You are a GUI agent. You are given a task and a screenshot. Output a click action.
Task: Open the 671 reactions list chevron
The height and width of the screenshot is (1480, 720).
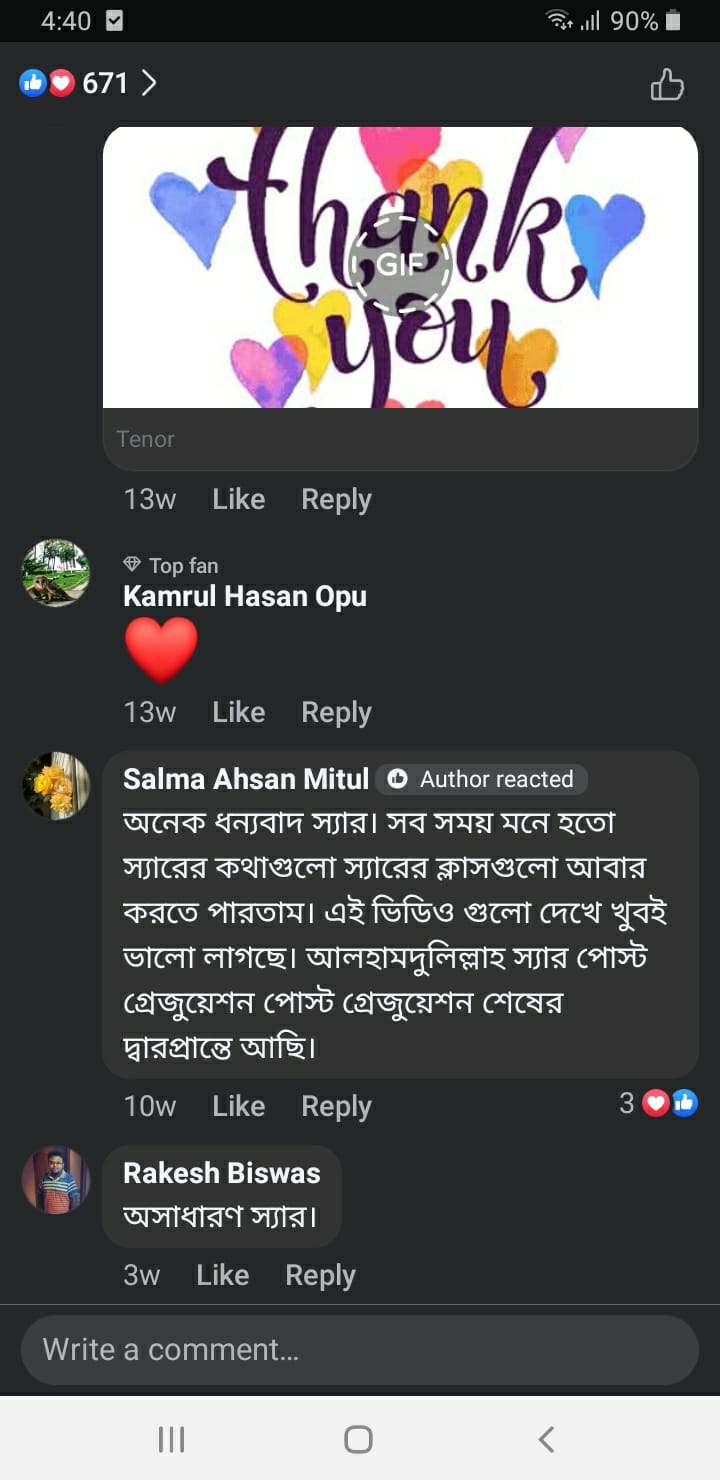click(x=149, y=83)
